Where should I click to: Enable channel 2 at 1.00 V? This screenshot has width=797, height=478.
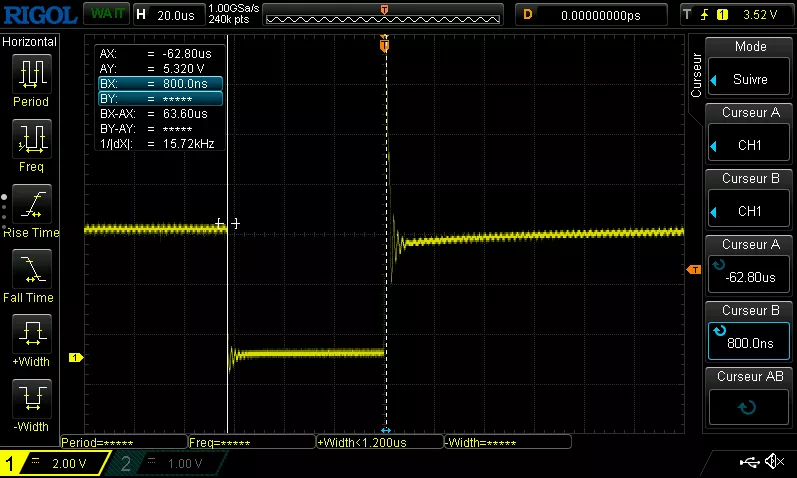pyautogui.click(x=170, y=463)
